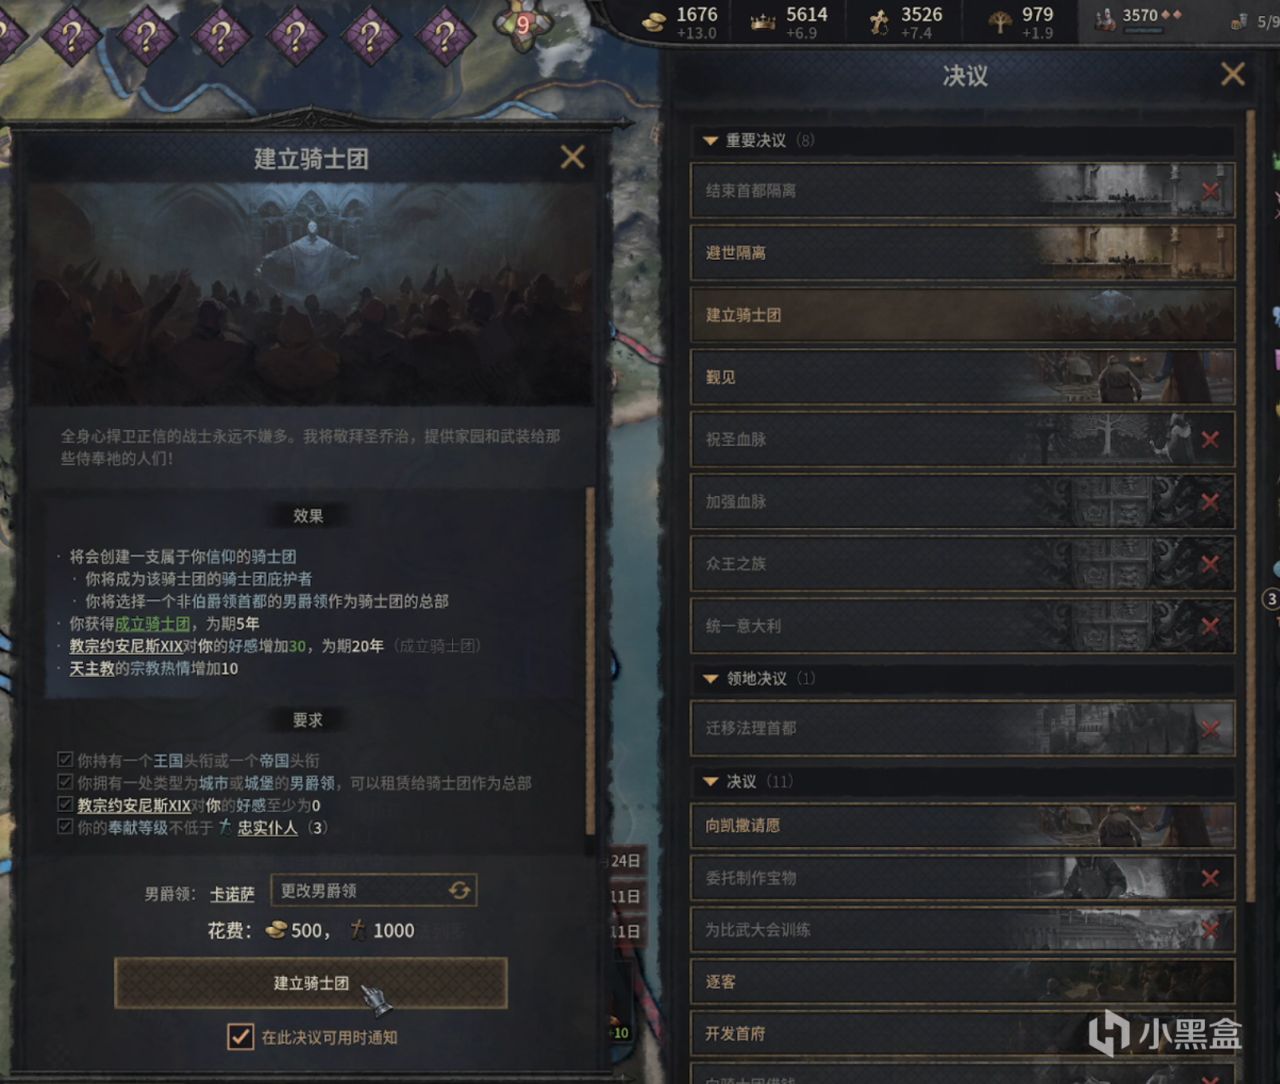The image size is (1280, 1084).
Task: Click the soldiers army strength icon
Action: coord(1104,19)
